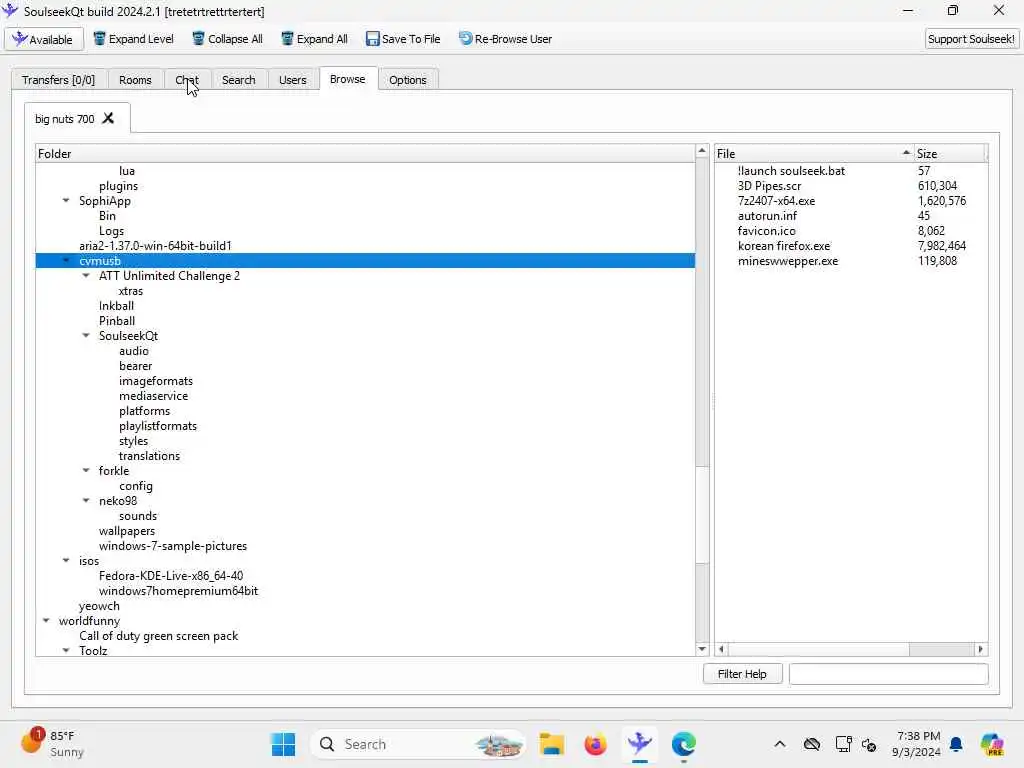This screenshot has height=768, width=1024.
Task: Select file 3D Pipes.scr
Action: (x=769, y=185)
